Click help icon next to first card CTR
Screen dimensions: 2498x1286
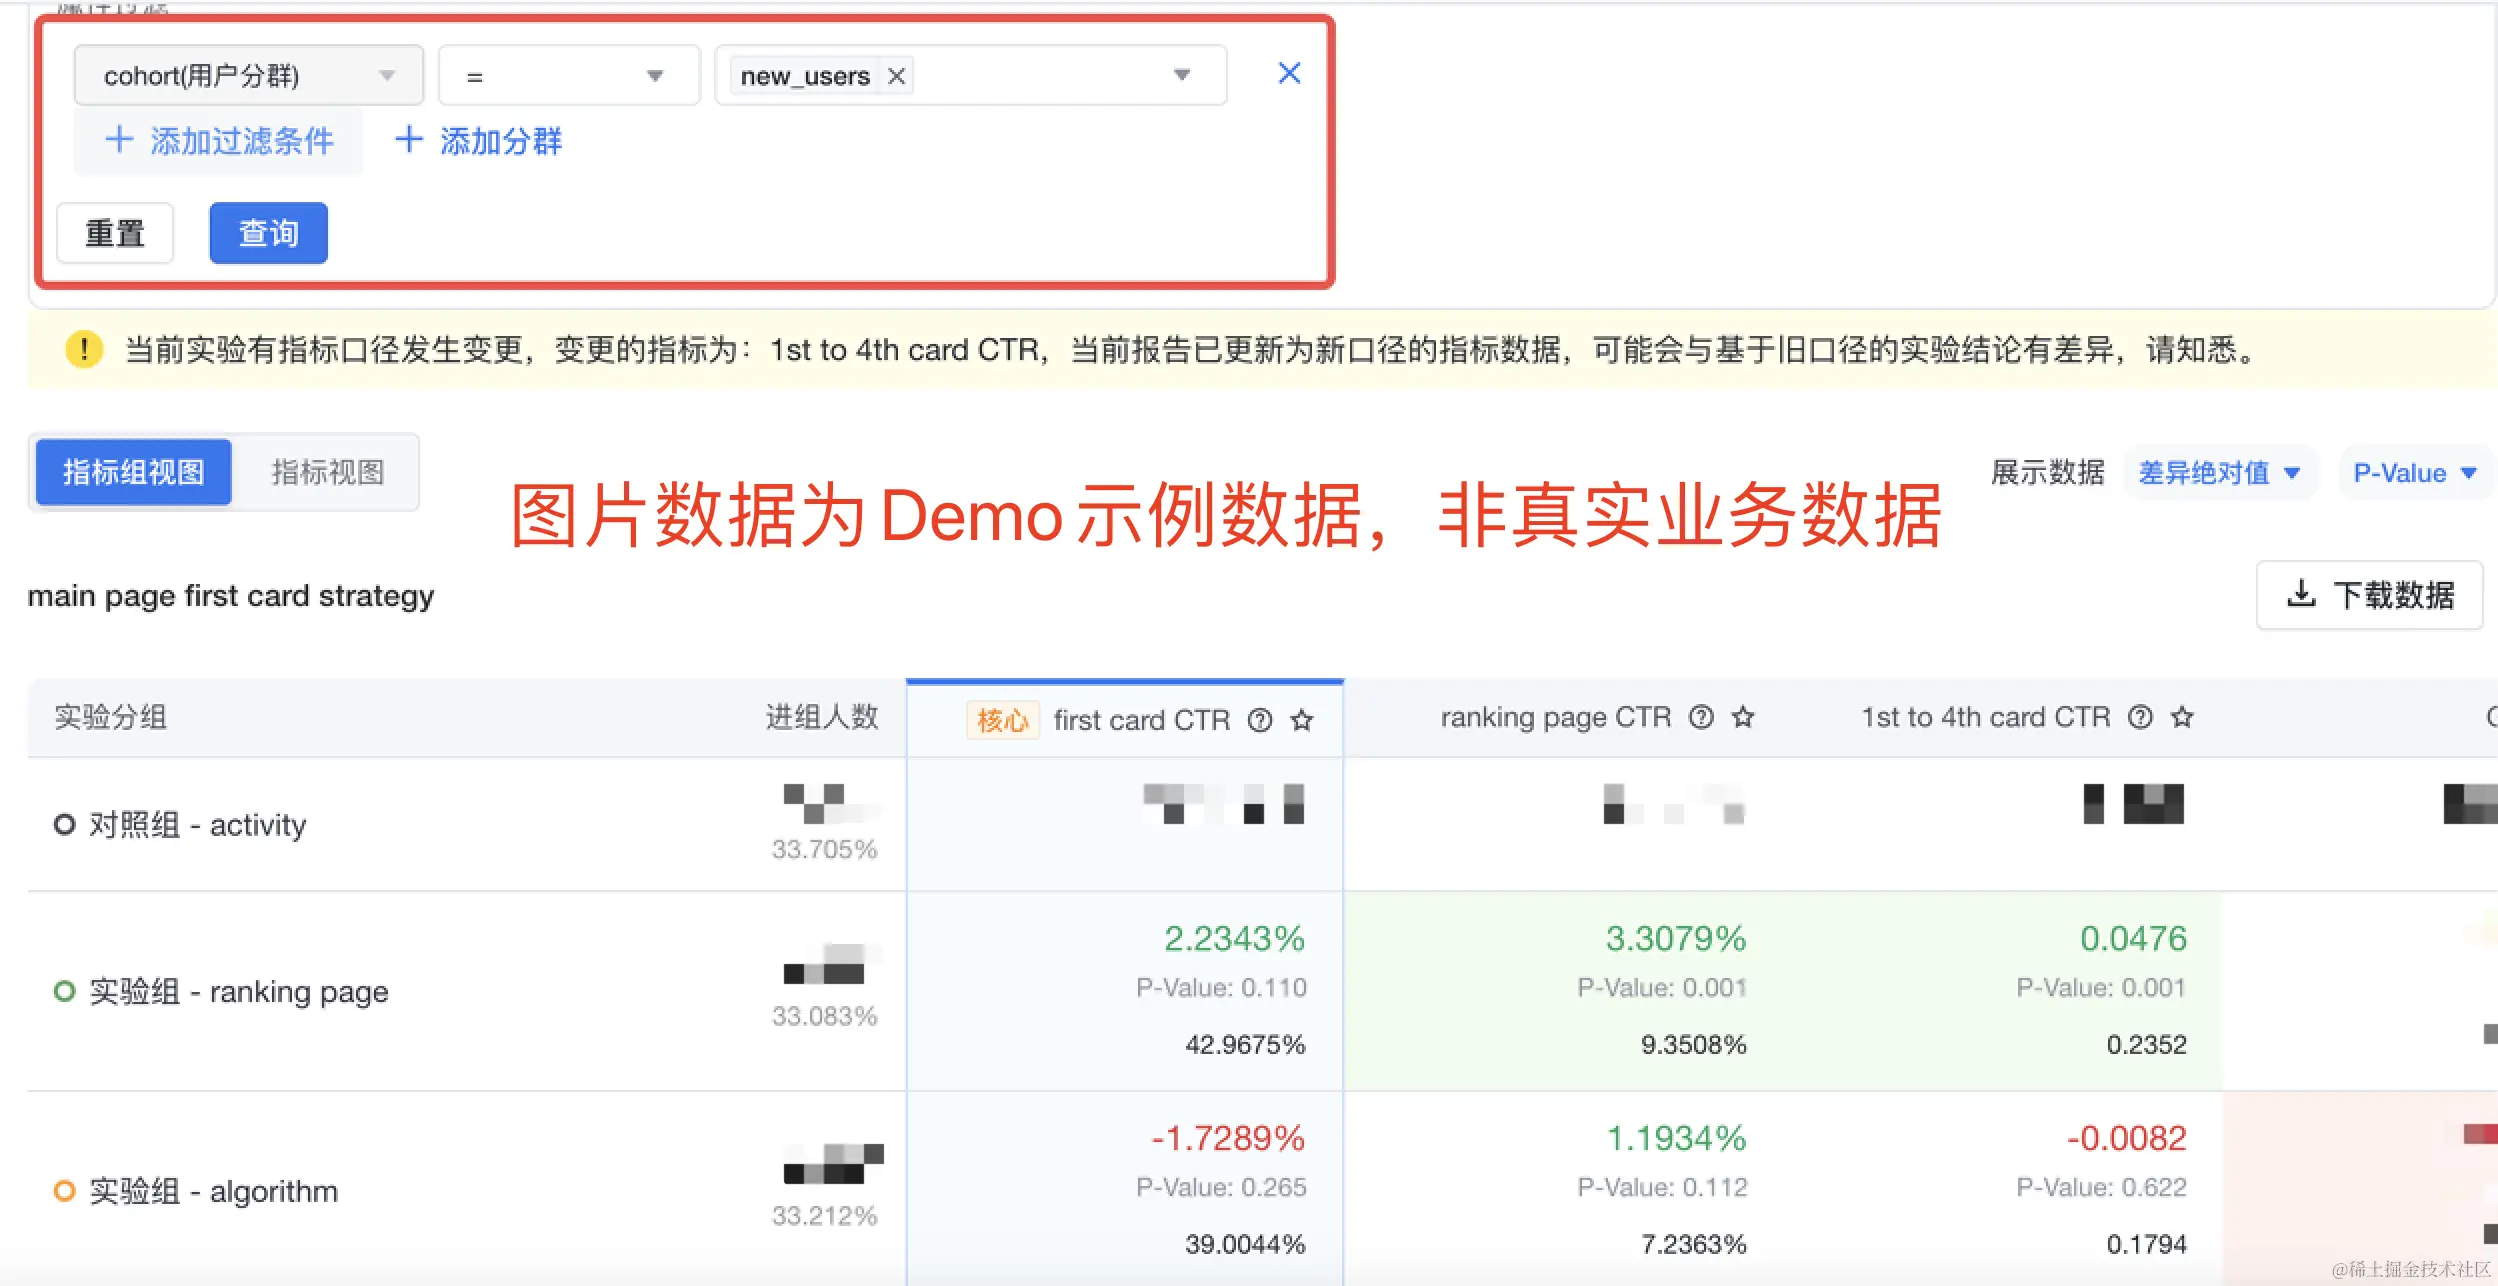tap(1260, 720)
